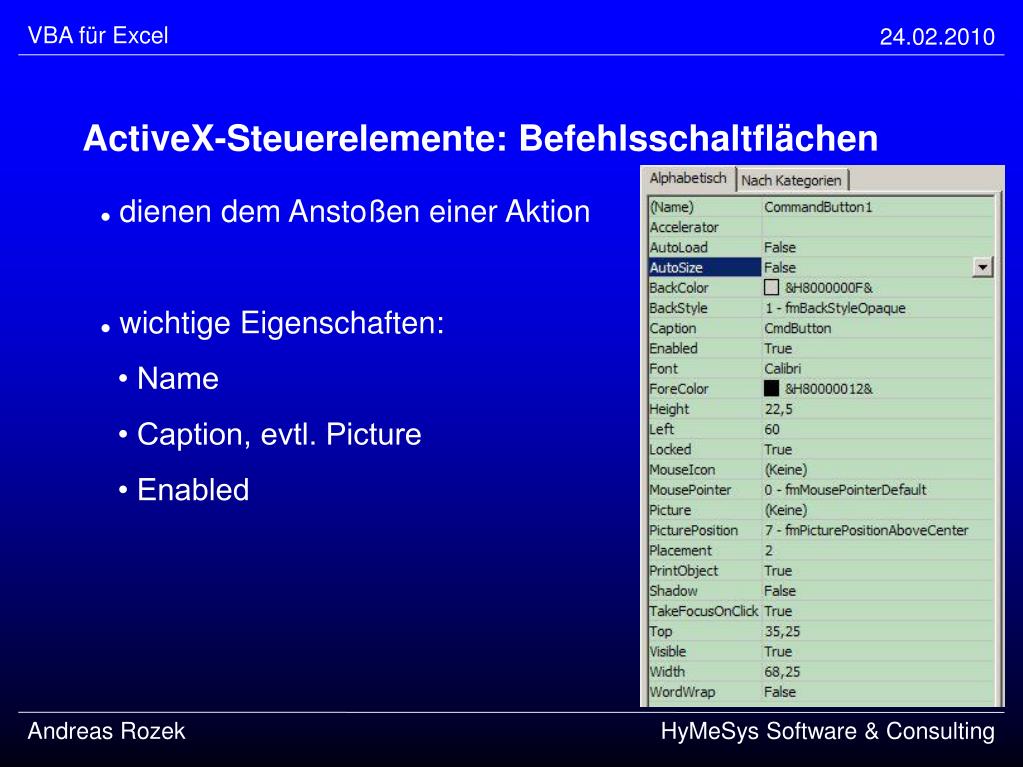Click the black ForeColor swatch
This screenshot has width=1023, height=767.
click(x=771, y=389)
